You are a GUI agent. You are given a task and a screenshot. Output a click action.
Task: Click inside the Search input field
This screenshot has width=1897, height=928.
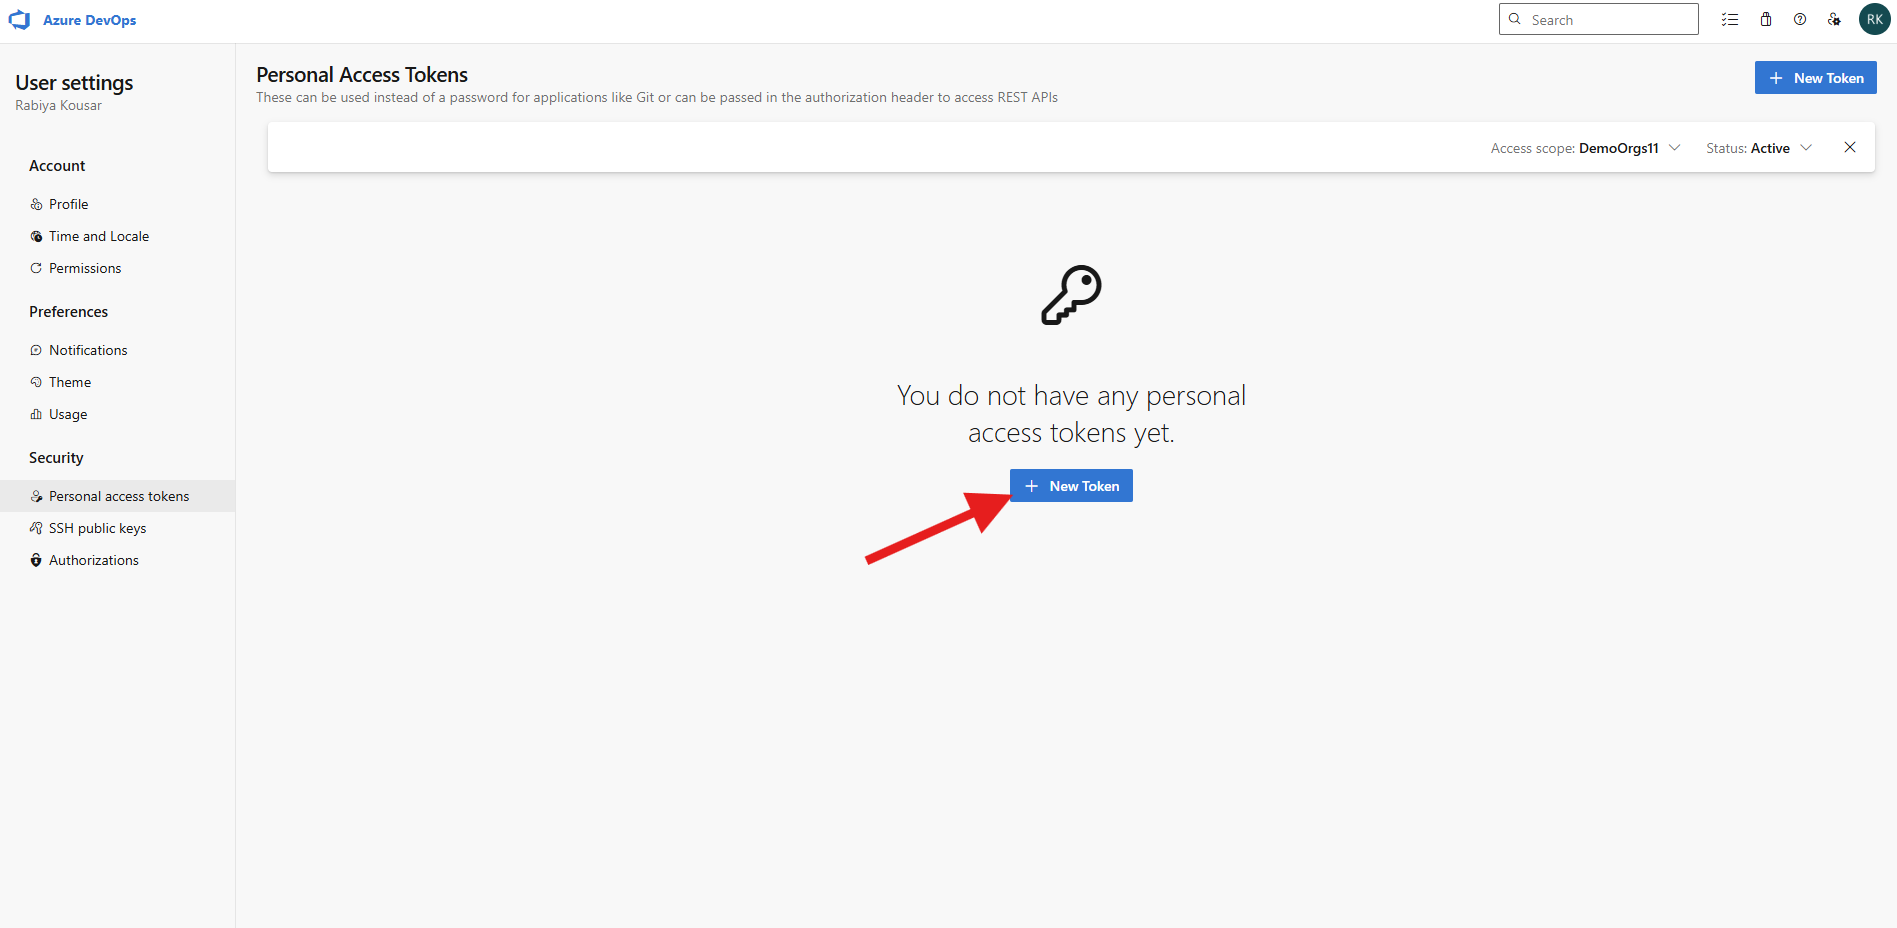pyautogui.click(x=1597, y=19)
